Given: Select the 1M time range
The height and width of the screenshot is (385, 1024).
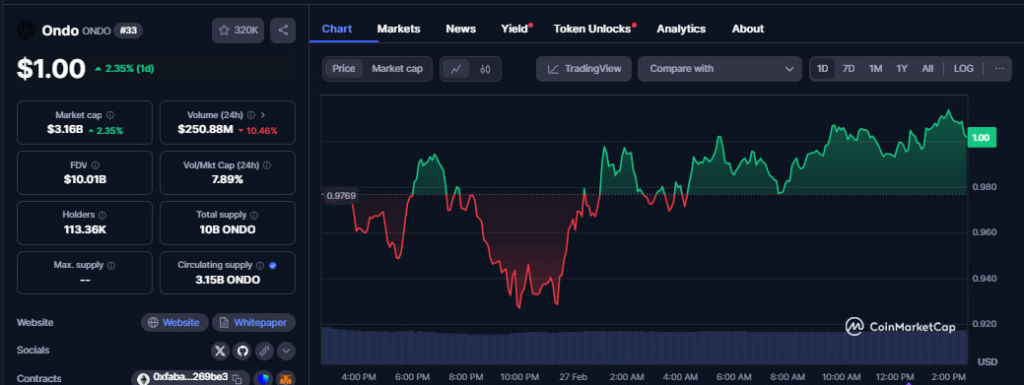Looking at the screenshot, I should click(876, 69).
